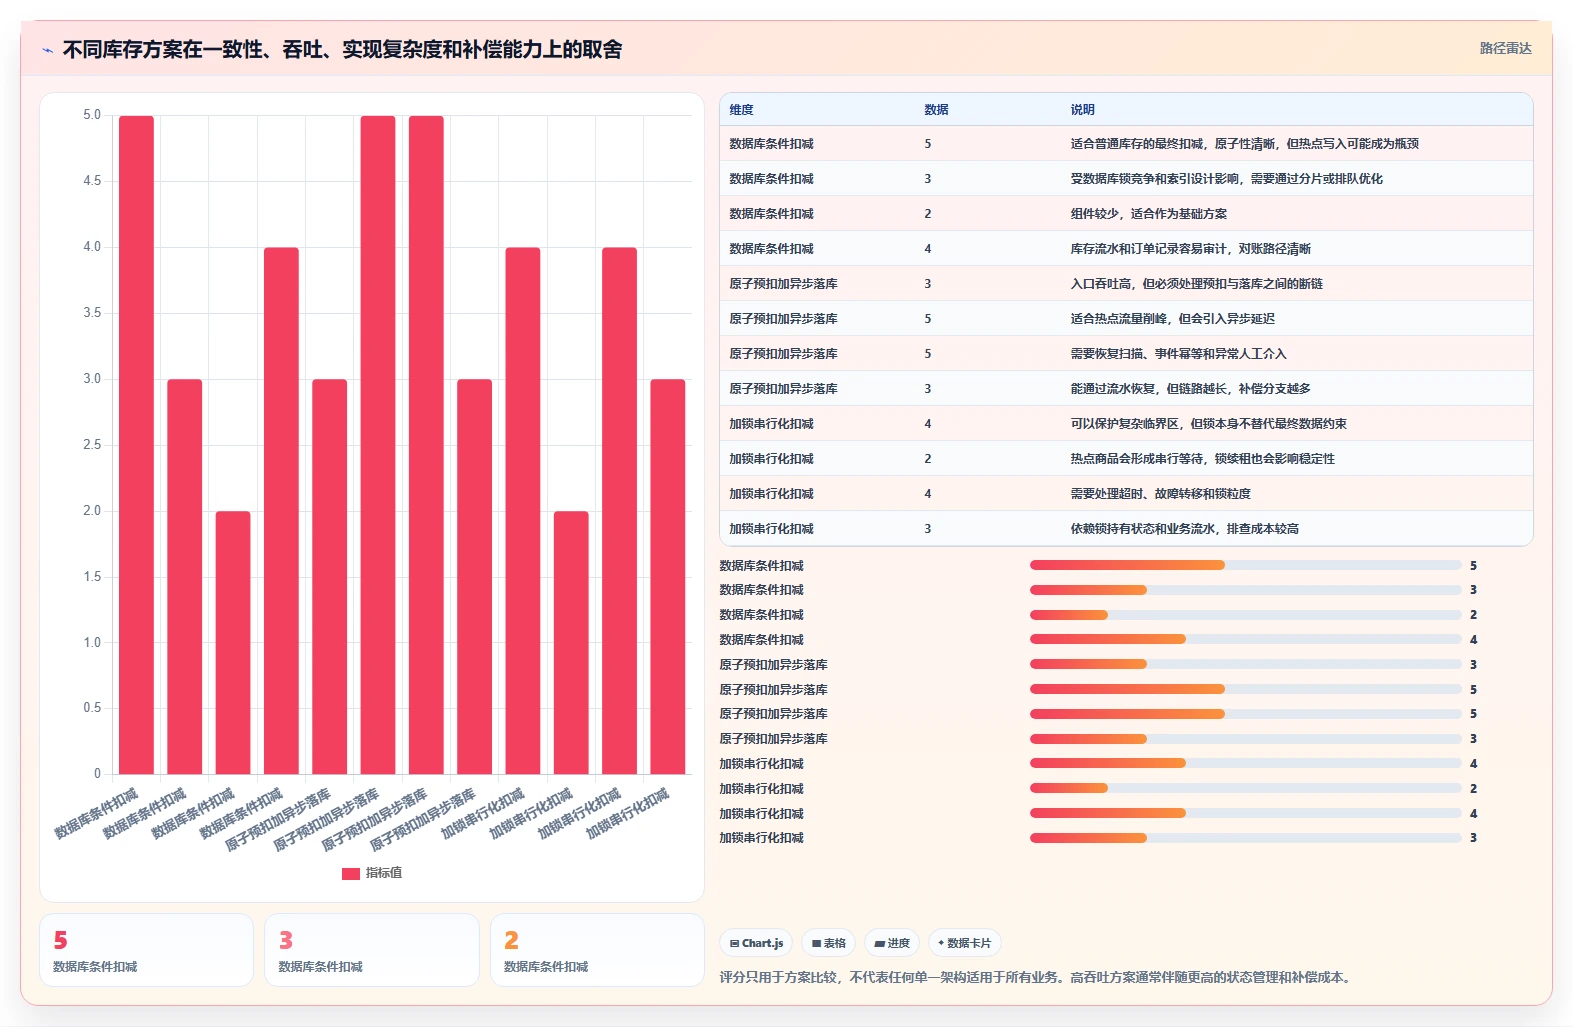The image size is (1573, 1027).
Task: Click the 说明 column header
Action: [x=1082, y=110]
